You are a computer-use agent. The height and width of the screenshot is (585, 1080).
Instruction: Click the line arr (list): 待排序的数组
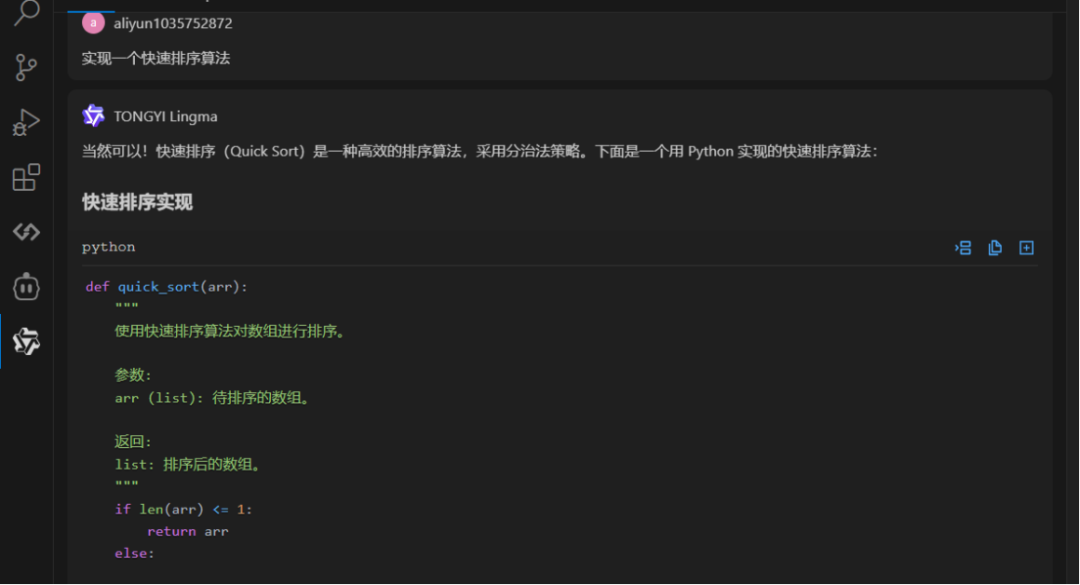[212, 398]
